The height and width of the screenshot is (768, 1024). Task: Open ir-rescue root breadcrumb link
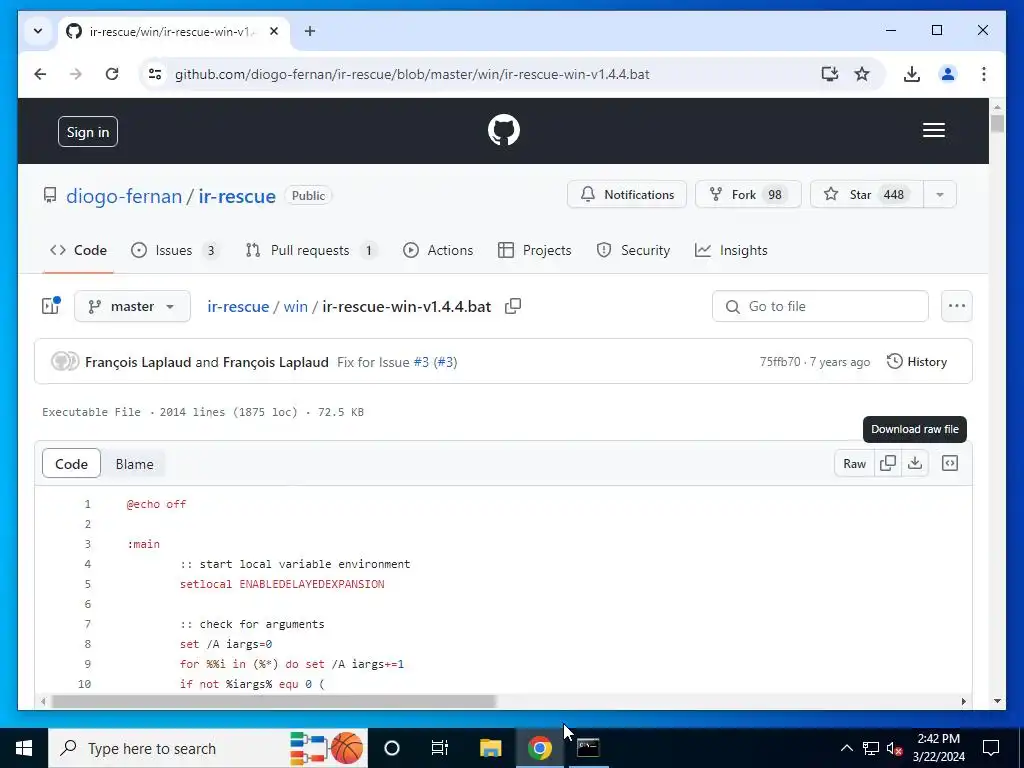click(x=238, y=306)
